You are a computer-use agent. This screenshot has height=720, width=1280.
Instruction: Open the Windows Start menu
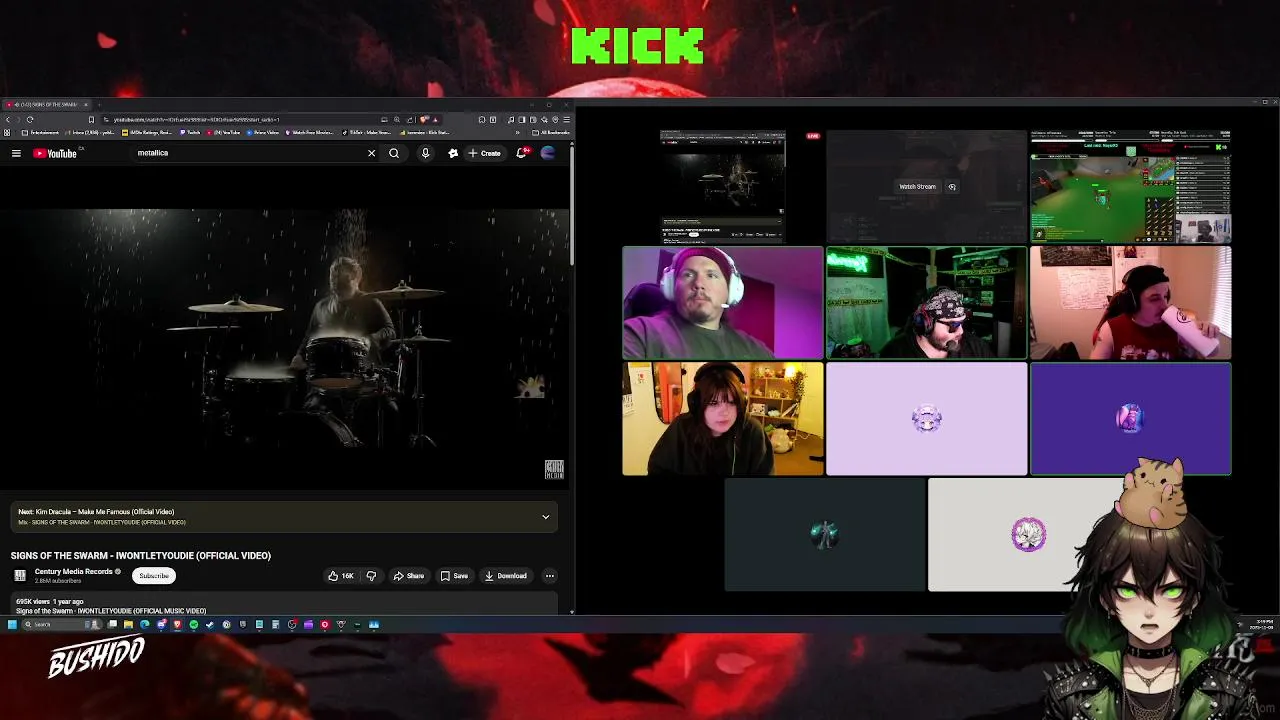[12, 624]
